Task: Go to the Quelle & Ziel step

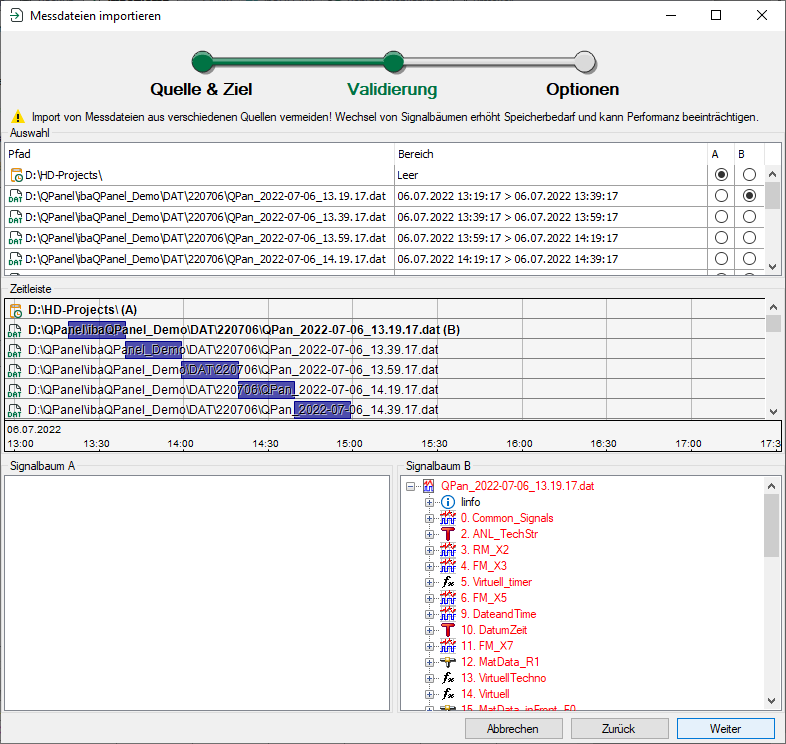Action: pos(203,63)
